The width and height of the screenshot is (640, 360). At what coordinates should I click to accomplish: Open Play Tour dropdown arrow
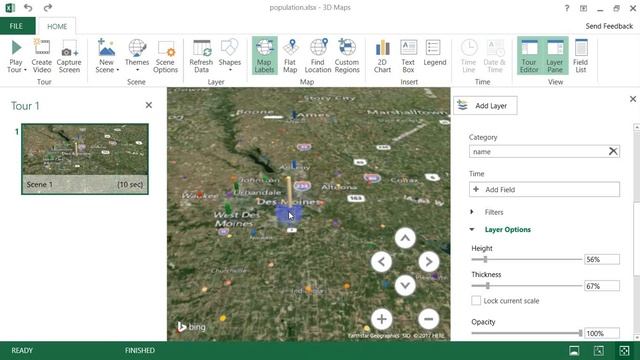tap(25, 70)
